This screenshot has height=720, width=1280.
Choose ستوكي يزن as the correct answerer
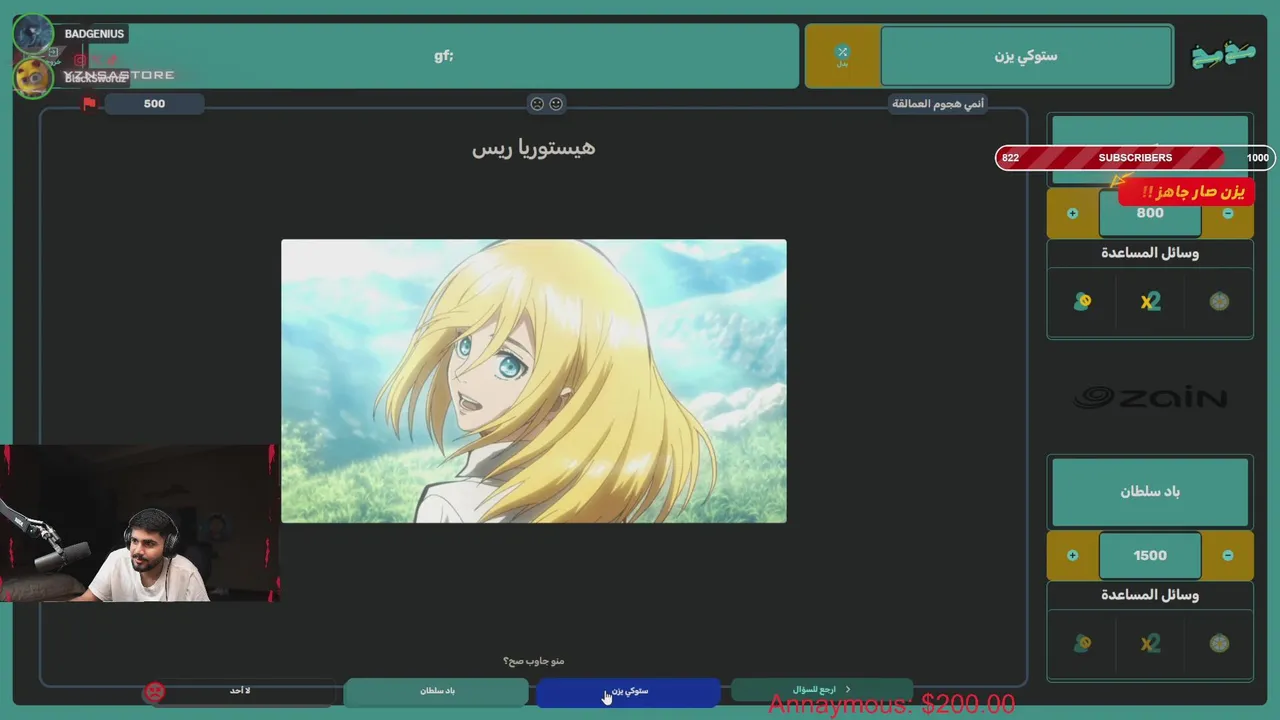tap(628, 691)
